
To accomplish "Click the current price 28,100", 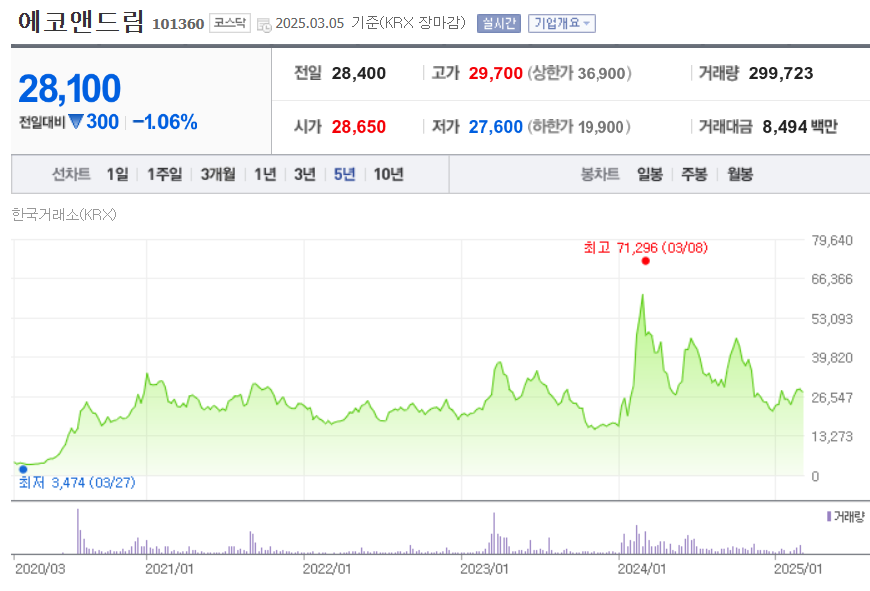I will (70, 88).
